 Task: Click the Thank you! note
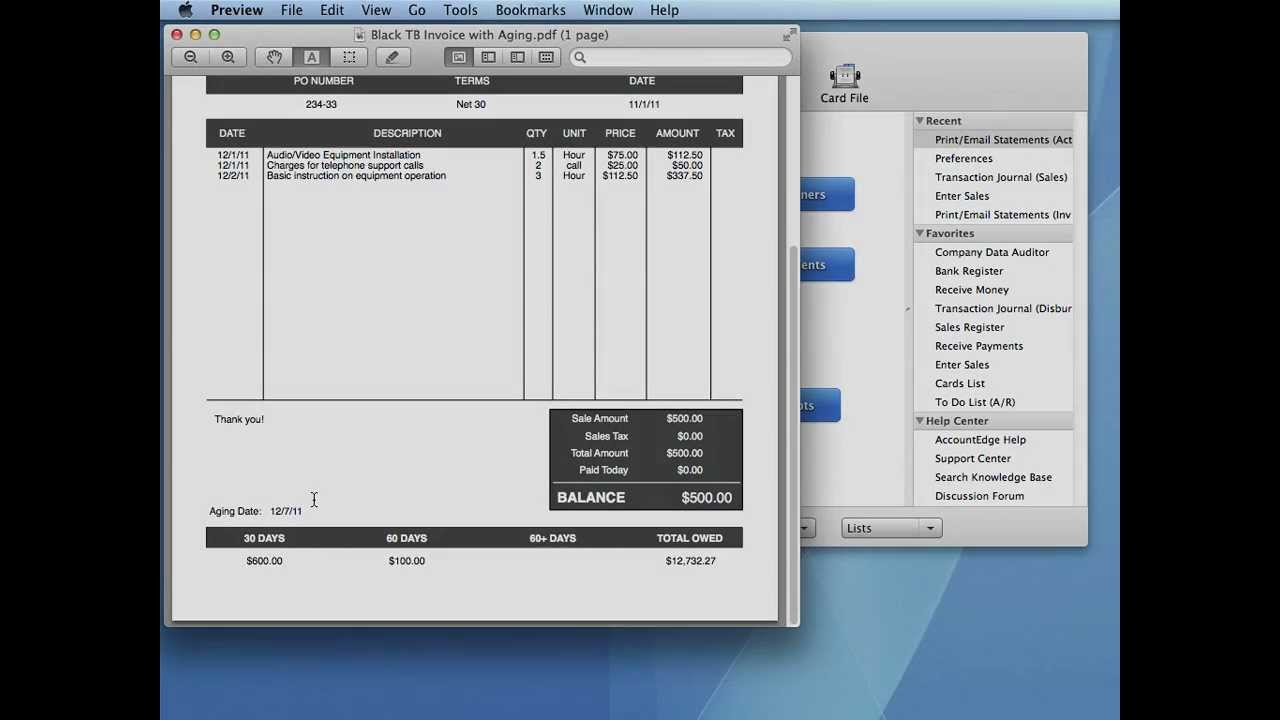239,419
